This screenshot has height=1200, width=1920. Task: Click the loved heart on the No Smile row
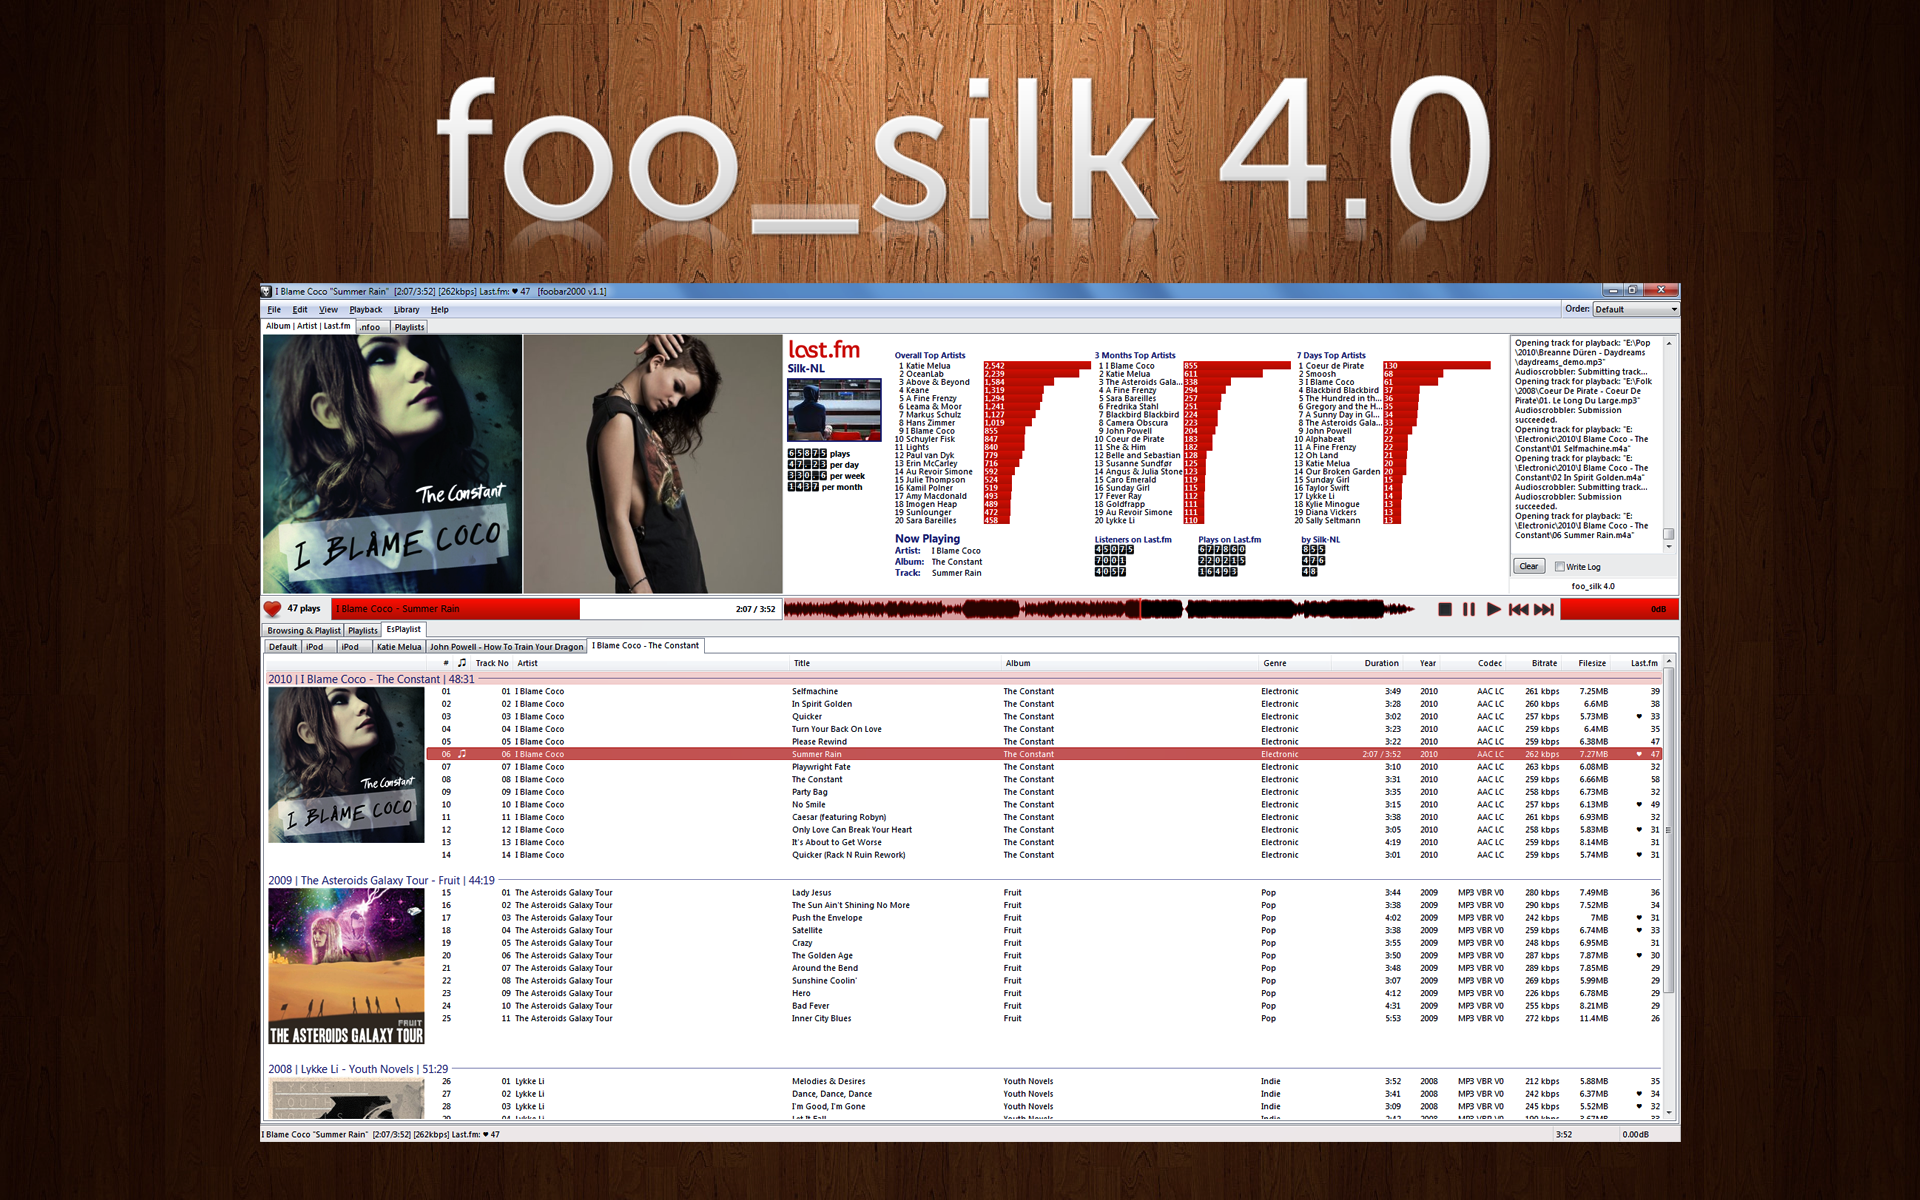(x=1638, y=805)
